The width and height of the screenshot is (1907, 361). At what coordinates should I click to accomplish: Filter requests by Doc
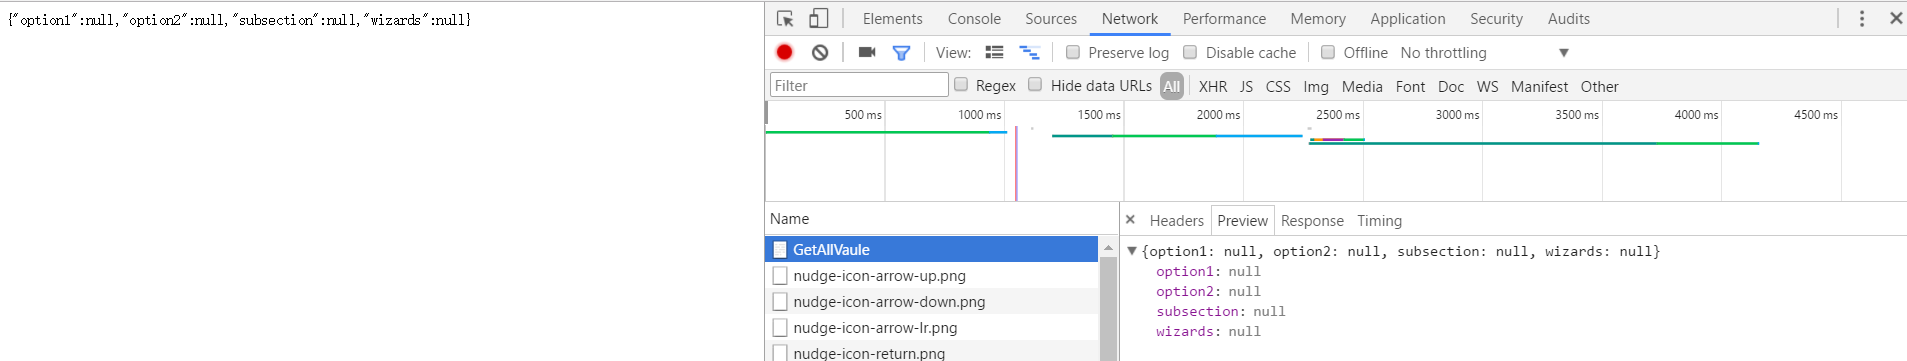coord(1451,86)
